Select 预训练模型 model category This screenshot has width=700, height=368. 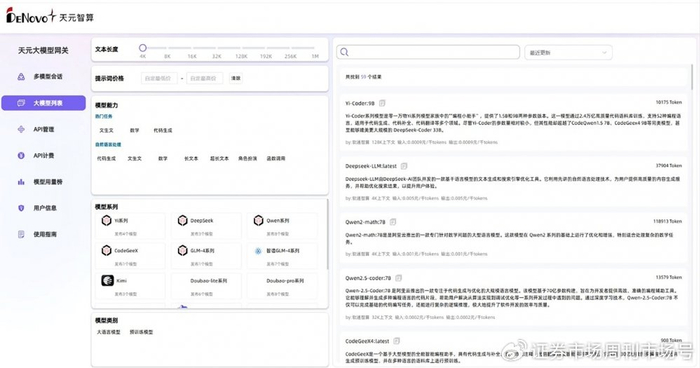pyautogui.click(x=141, y=332)
